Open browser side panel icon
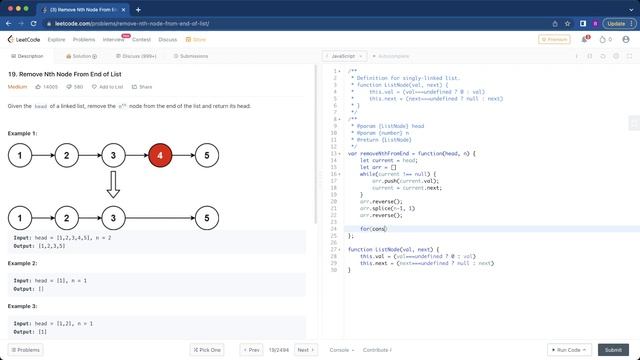 583,24
